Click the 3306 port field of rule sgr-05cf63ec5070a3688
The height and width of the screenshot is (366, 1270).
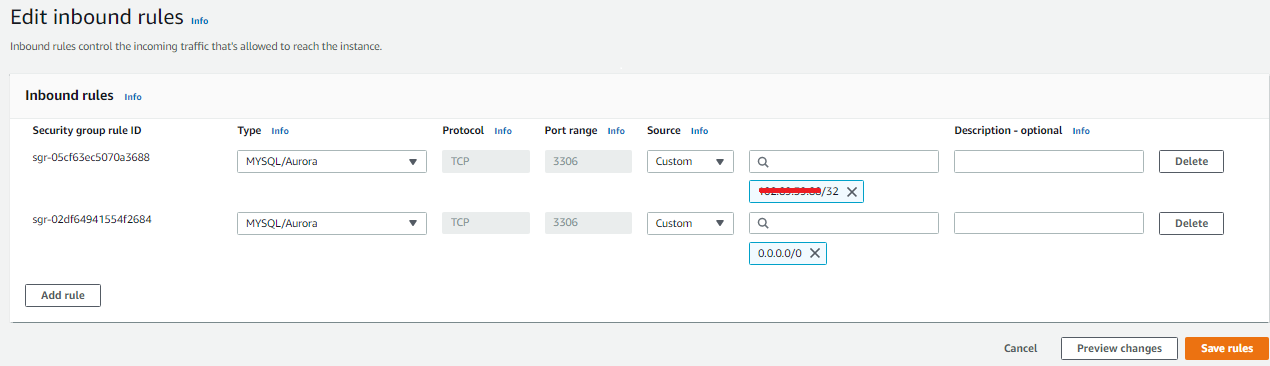pyautogui.click(x=588, y=162)
